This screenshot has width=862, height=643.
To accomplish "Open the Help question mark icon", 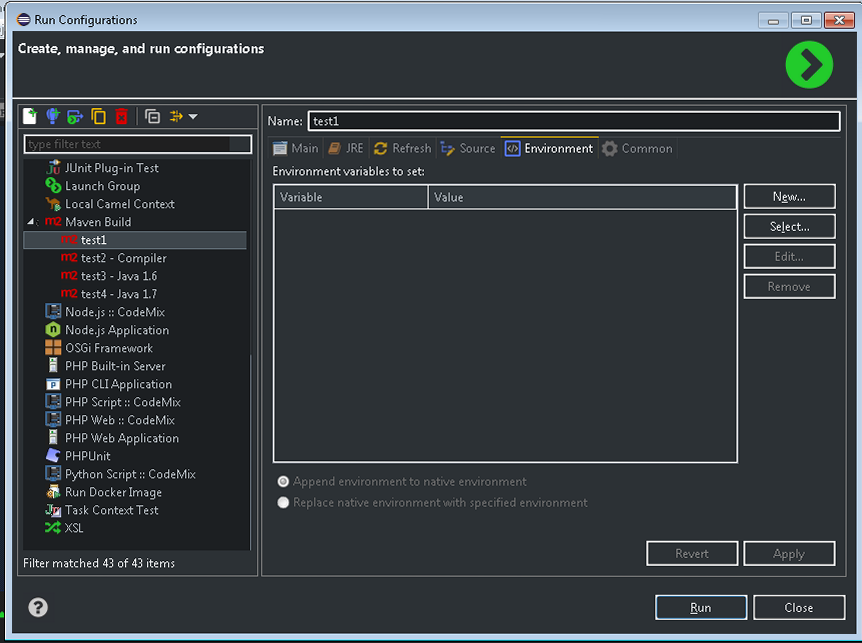I will 38,607.
